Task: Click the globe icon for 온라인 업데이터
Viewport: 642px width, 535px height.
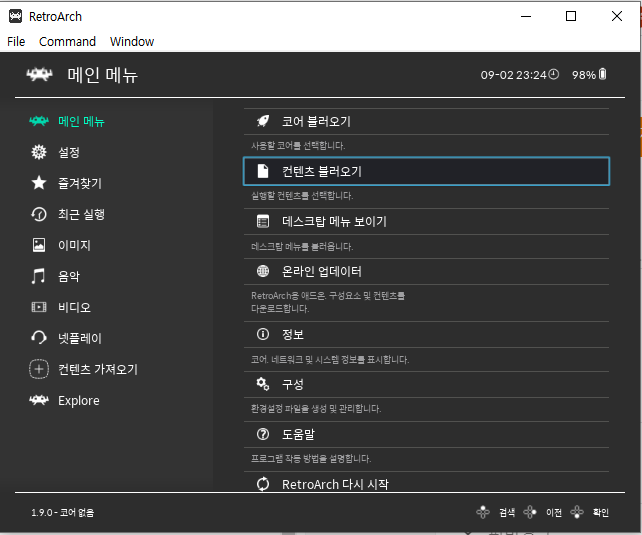Action: coord(263,271)
